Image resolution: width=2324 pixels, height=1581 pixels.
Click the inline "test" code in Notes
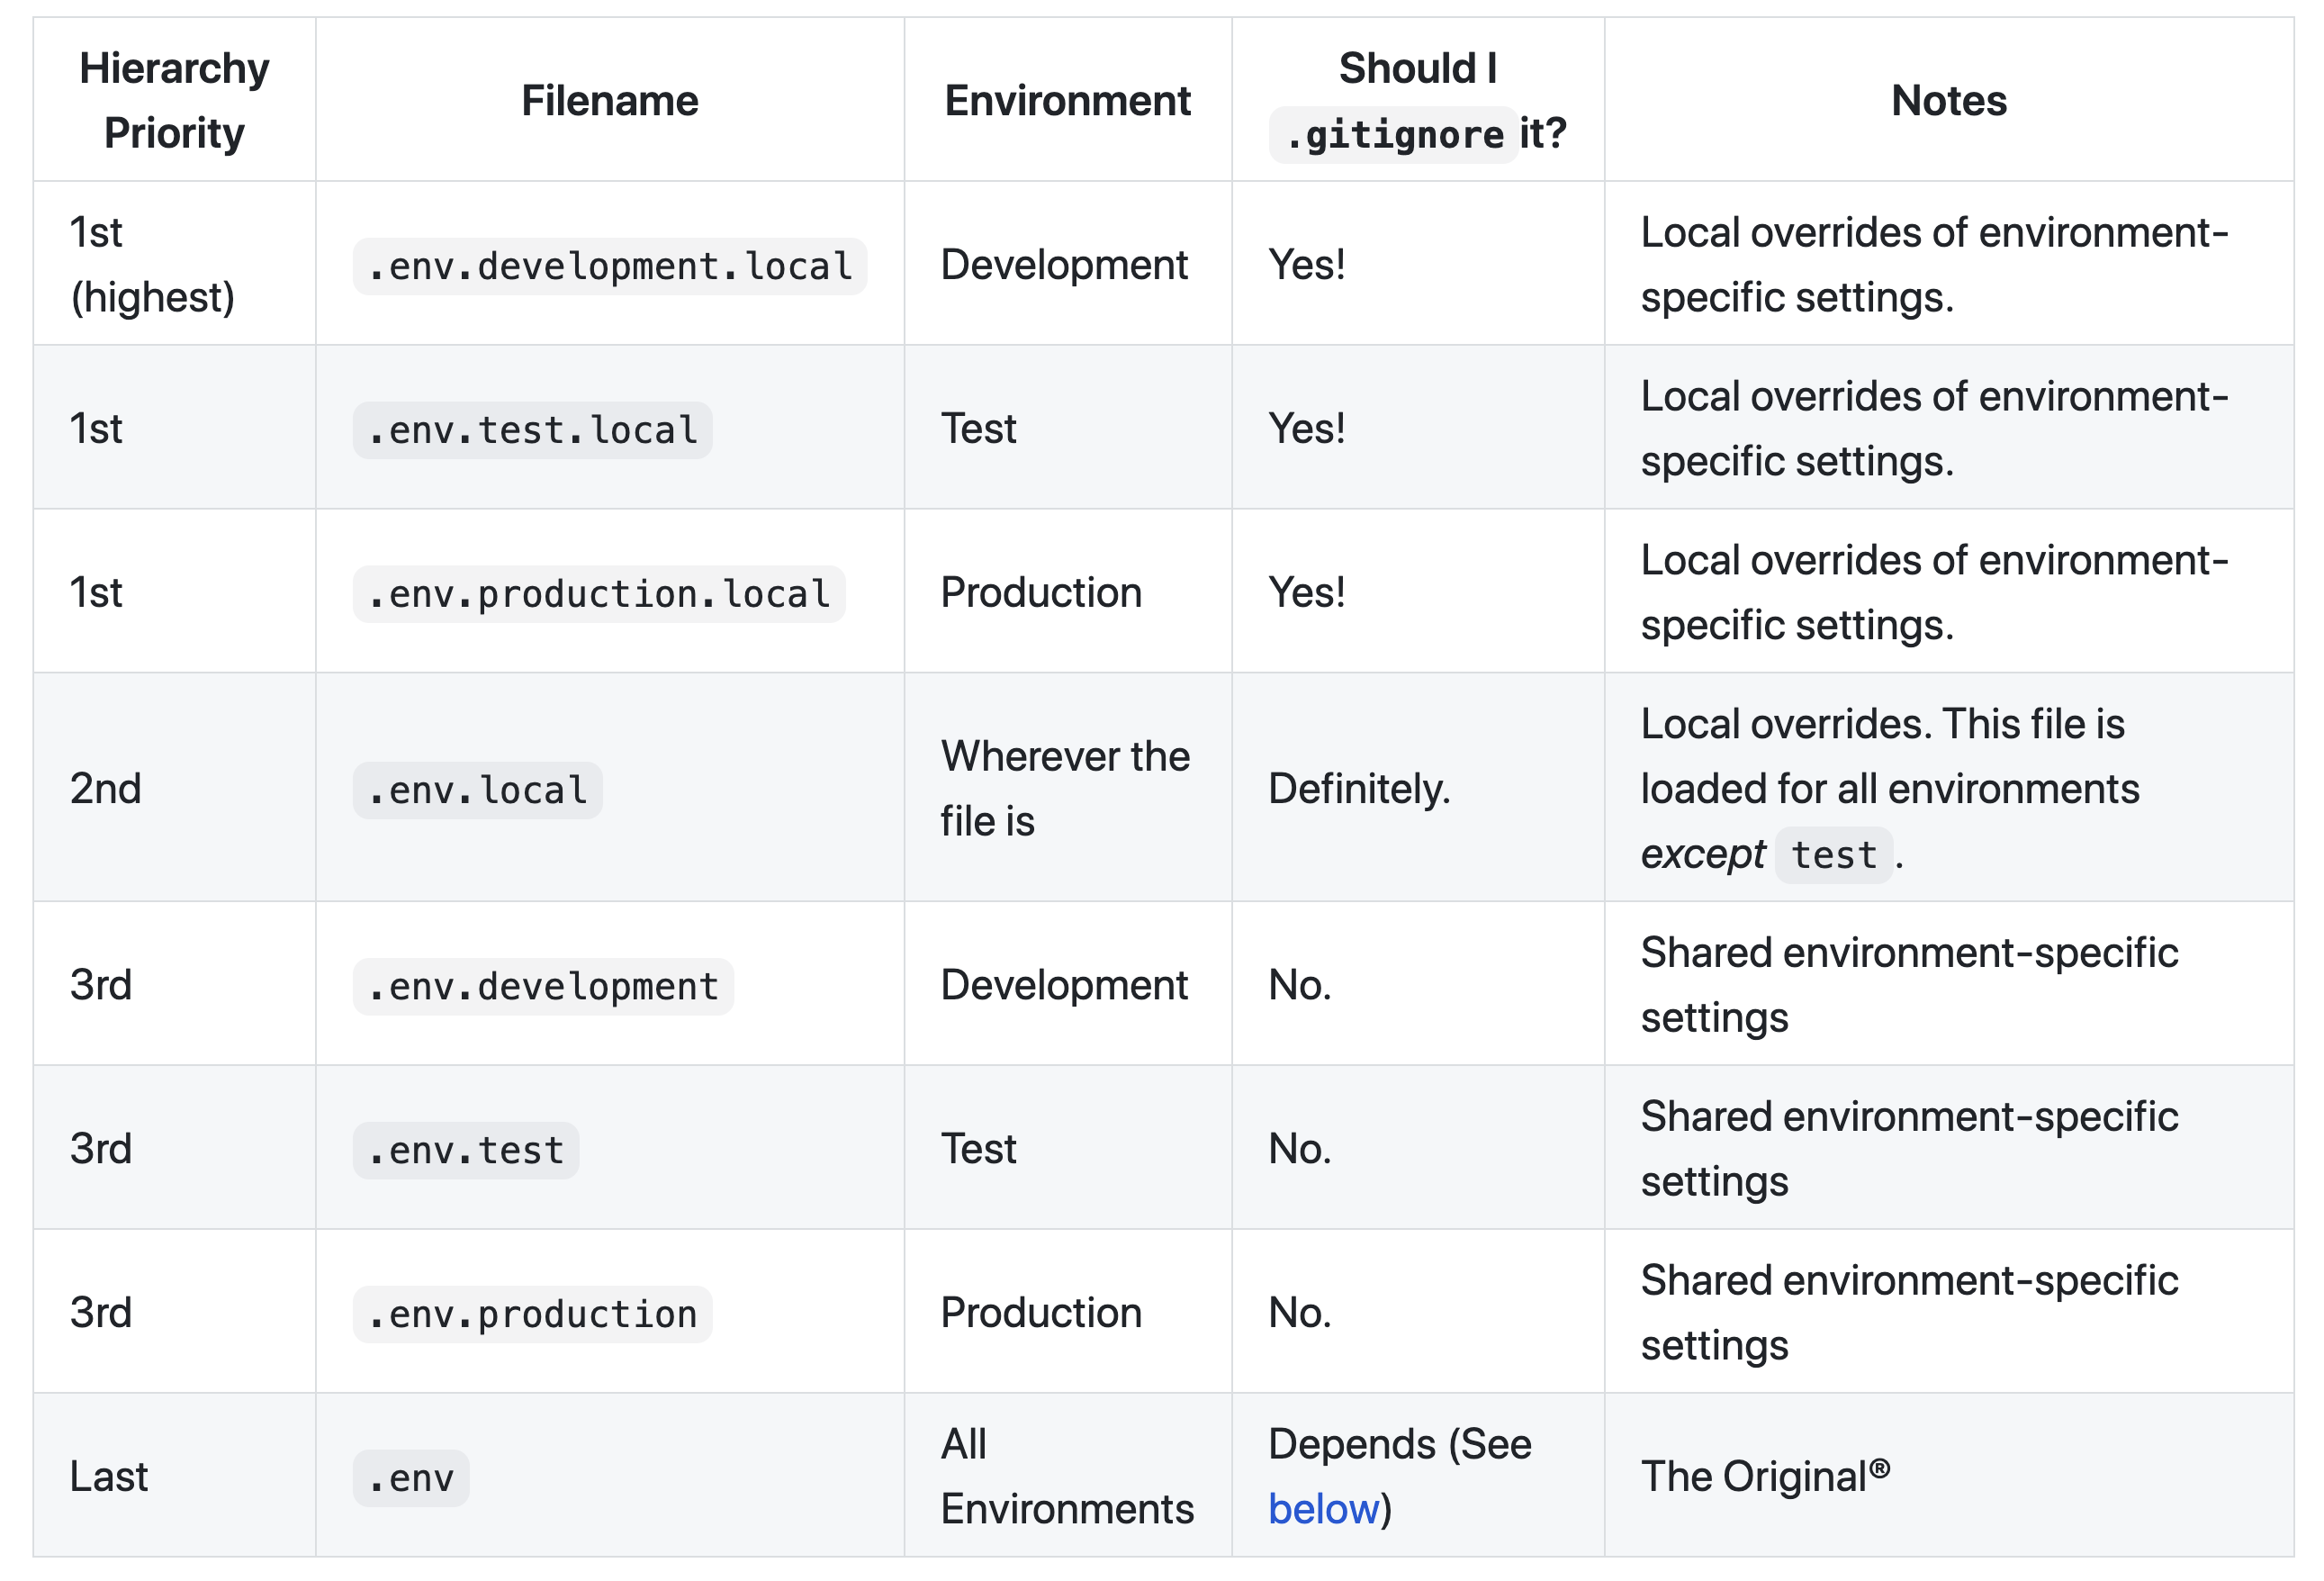[x=1833, y=855]
